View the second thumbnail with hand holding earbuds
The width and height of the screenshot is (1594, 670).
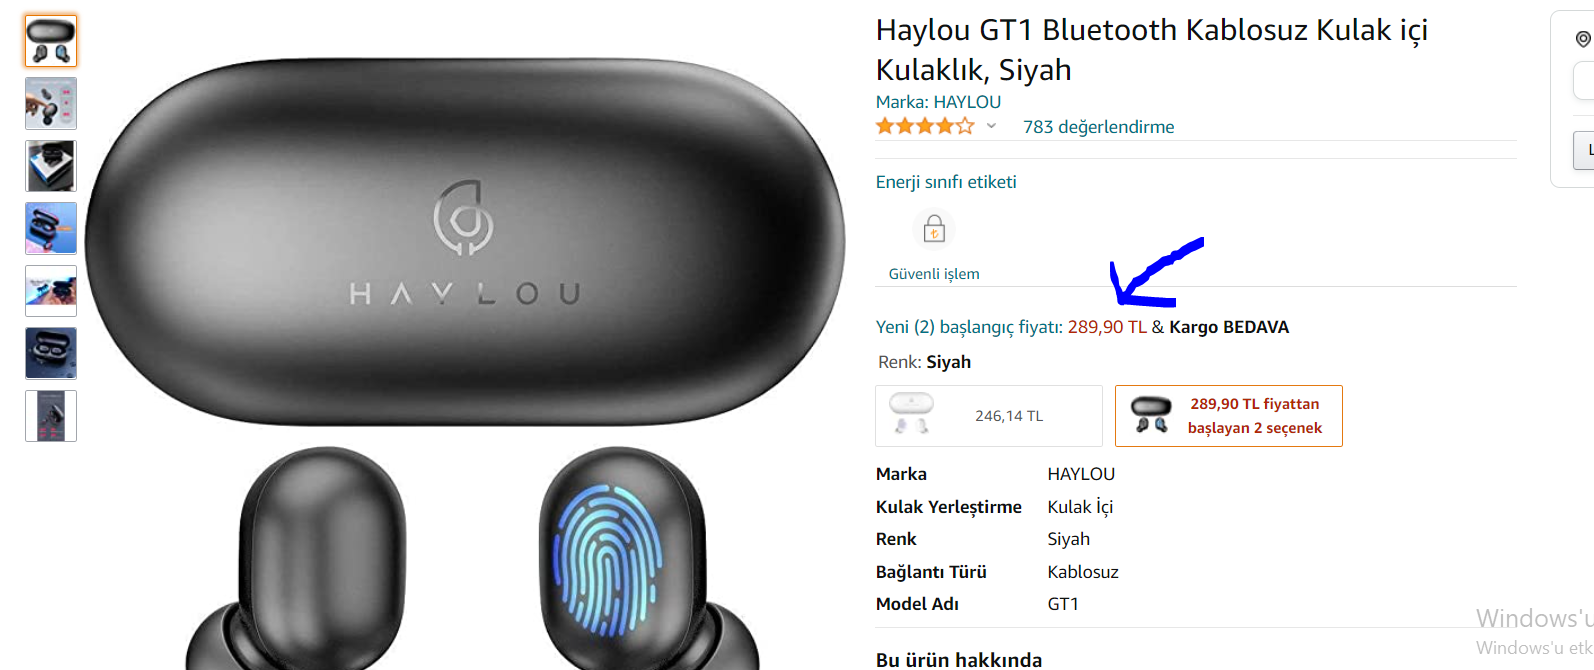click(x=51, y=104)
